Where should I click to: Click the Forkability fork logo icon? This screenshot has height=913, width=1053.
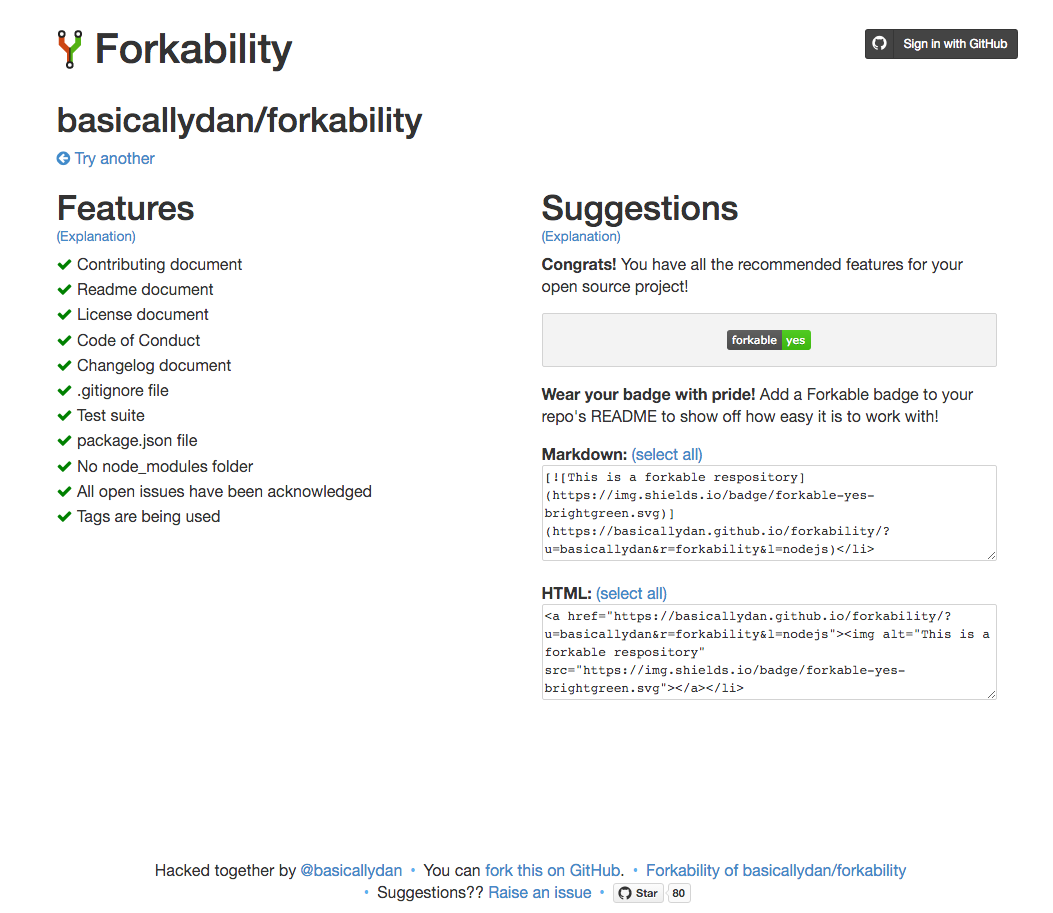pos(68,48)
